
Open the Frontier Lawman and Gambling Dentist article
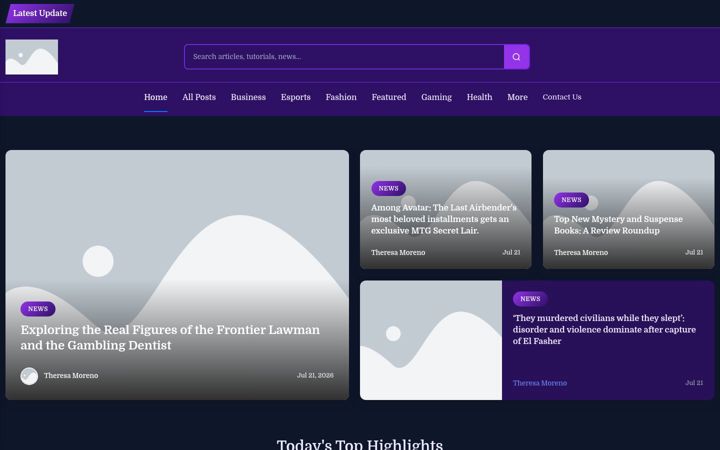170,338
